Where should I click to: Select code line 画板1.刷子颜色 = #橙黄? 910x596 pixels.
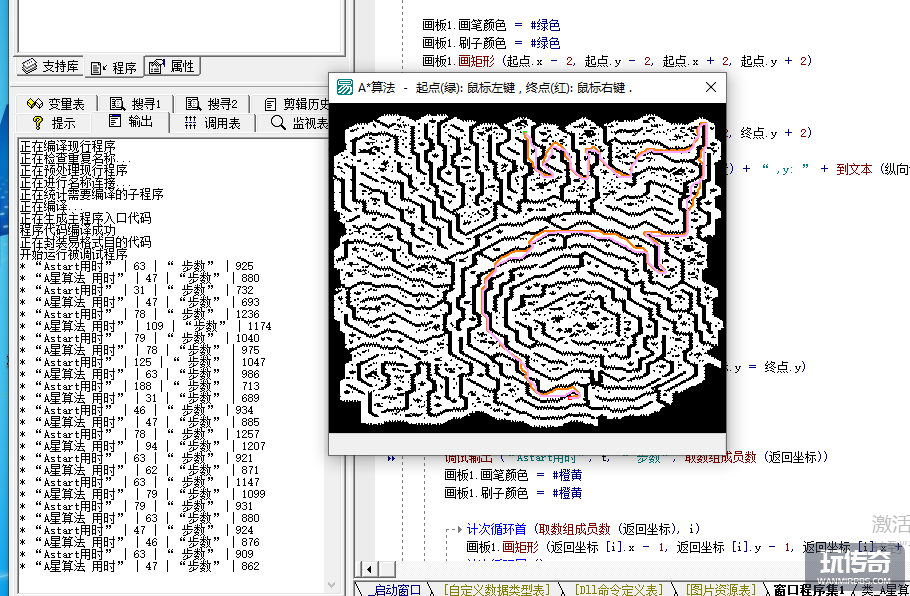coord(513,493)
